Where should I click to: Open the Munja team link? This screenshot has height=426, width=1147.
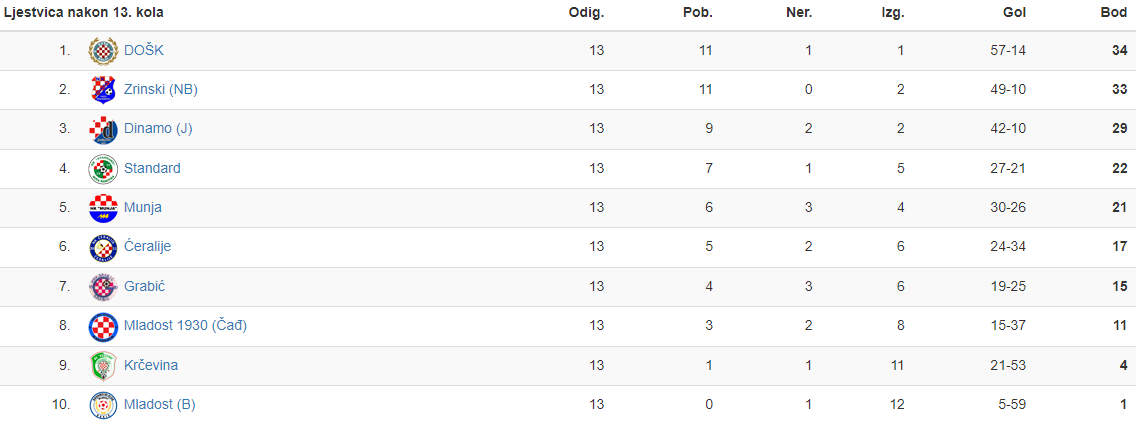[x=143, y=208]
